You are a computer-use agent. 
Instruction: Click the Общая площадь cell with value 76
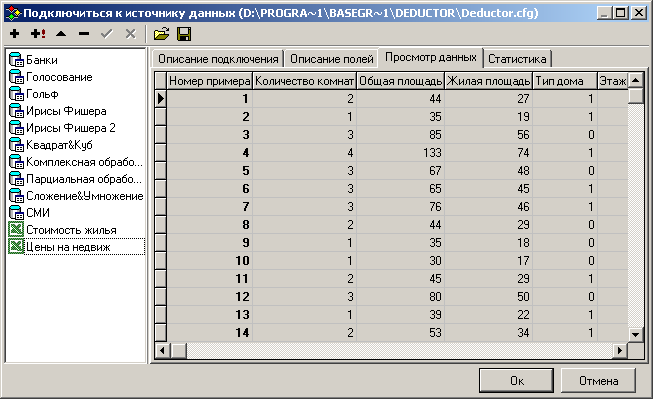coord(400,207)
